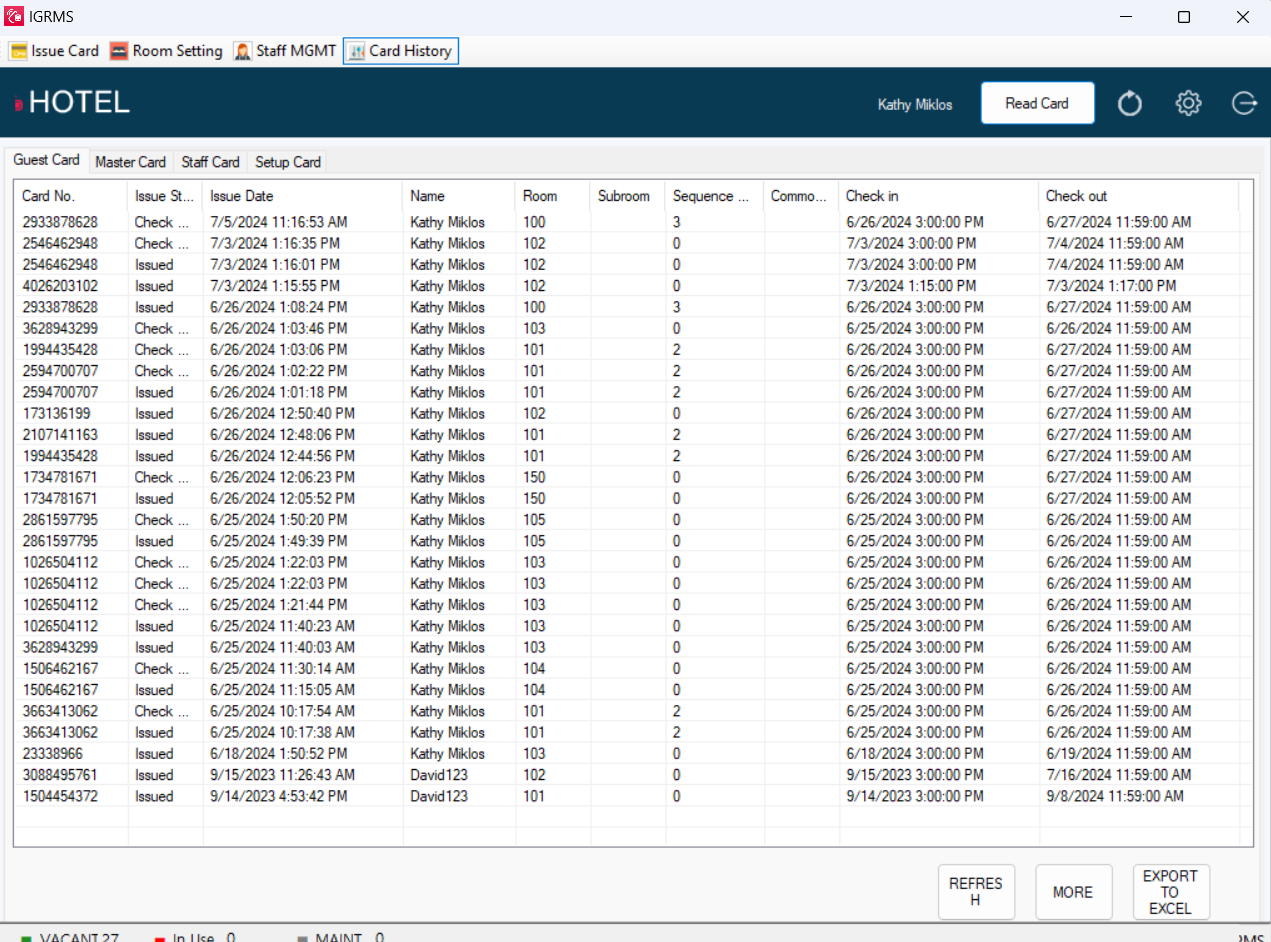The height and width of the screenshot is (942, 1271).
Task: Click check out 7/16/2024 11:59:00 AM
Action: click(1118, 775)
